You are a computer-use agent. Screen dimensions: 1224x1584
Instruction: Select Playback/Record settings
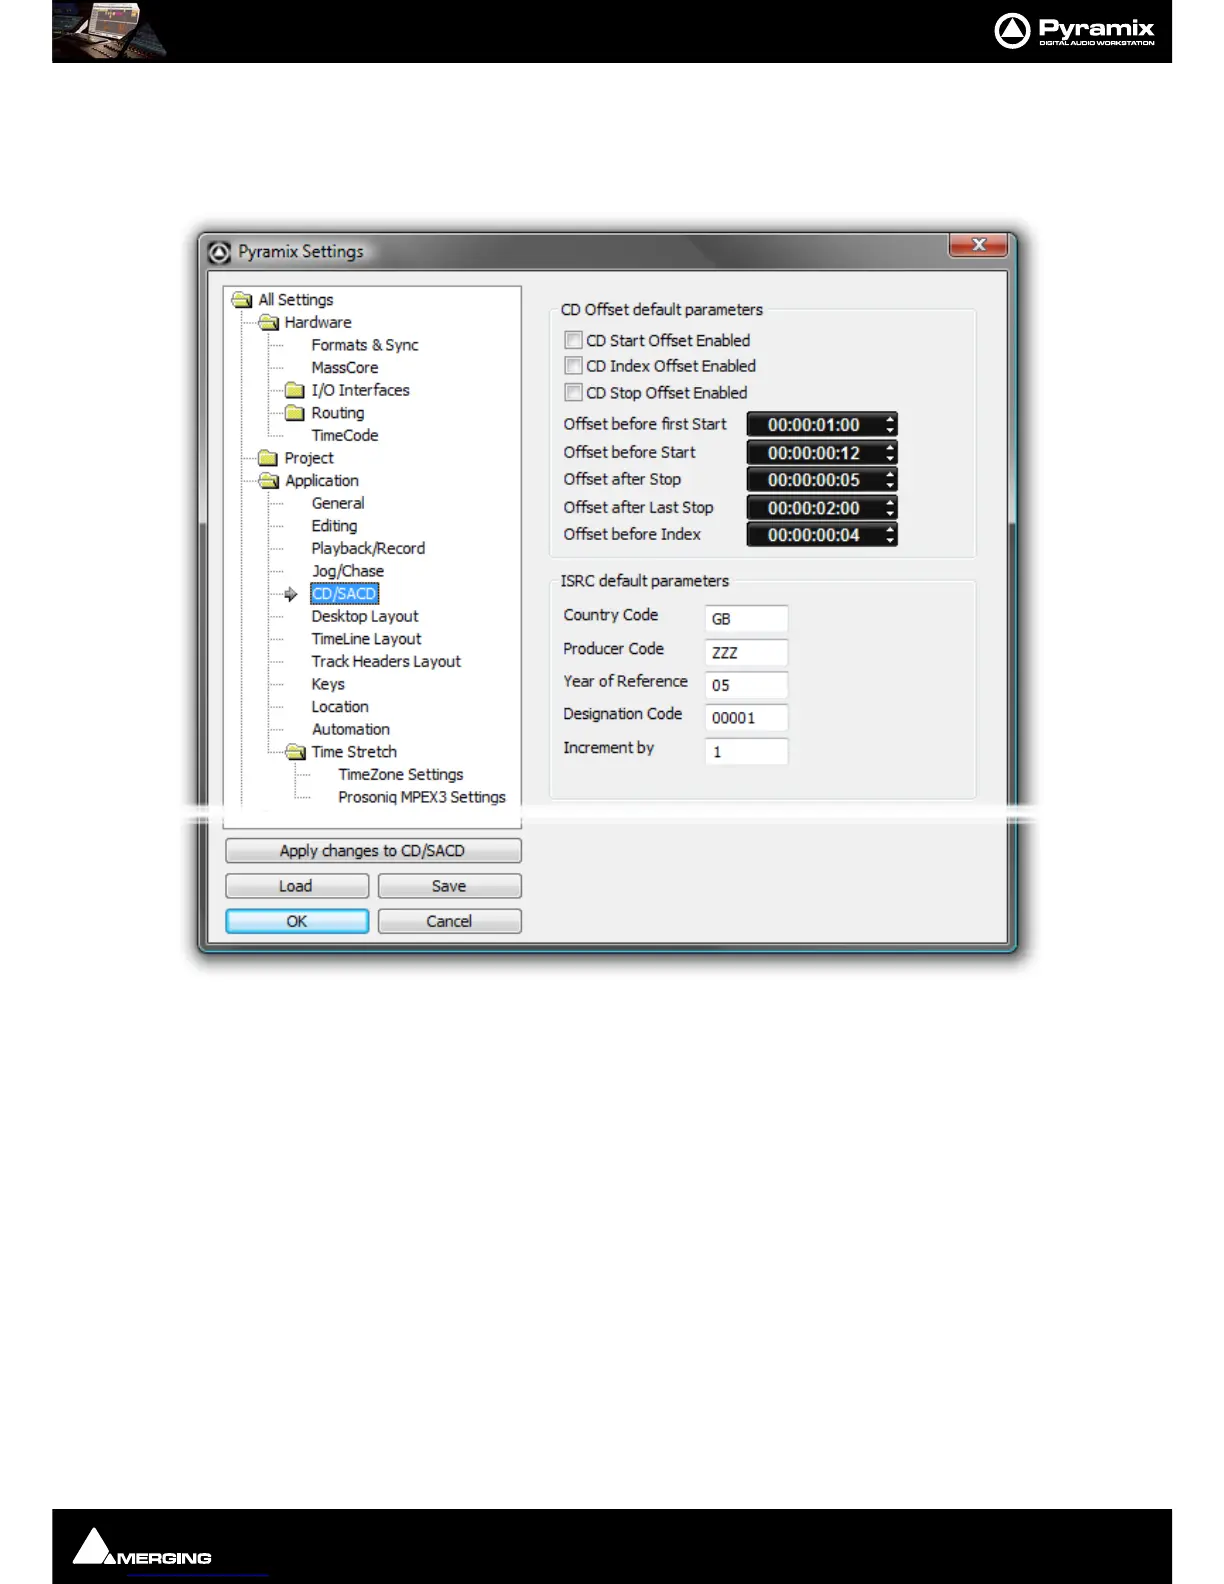click(x=368, y=549)
